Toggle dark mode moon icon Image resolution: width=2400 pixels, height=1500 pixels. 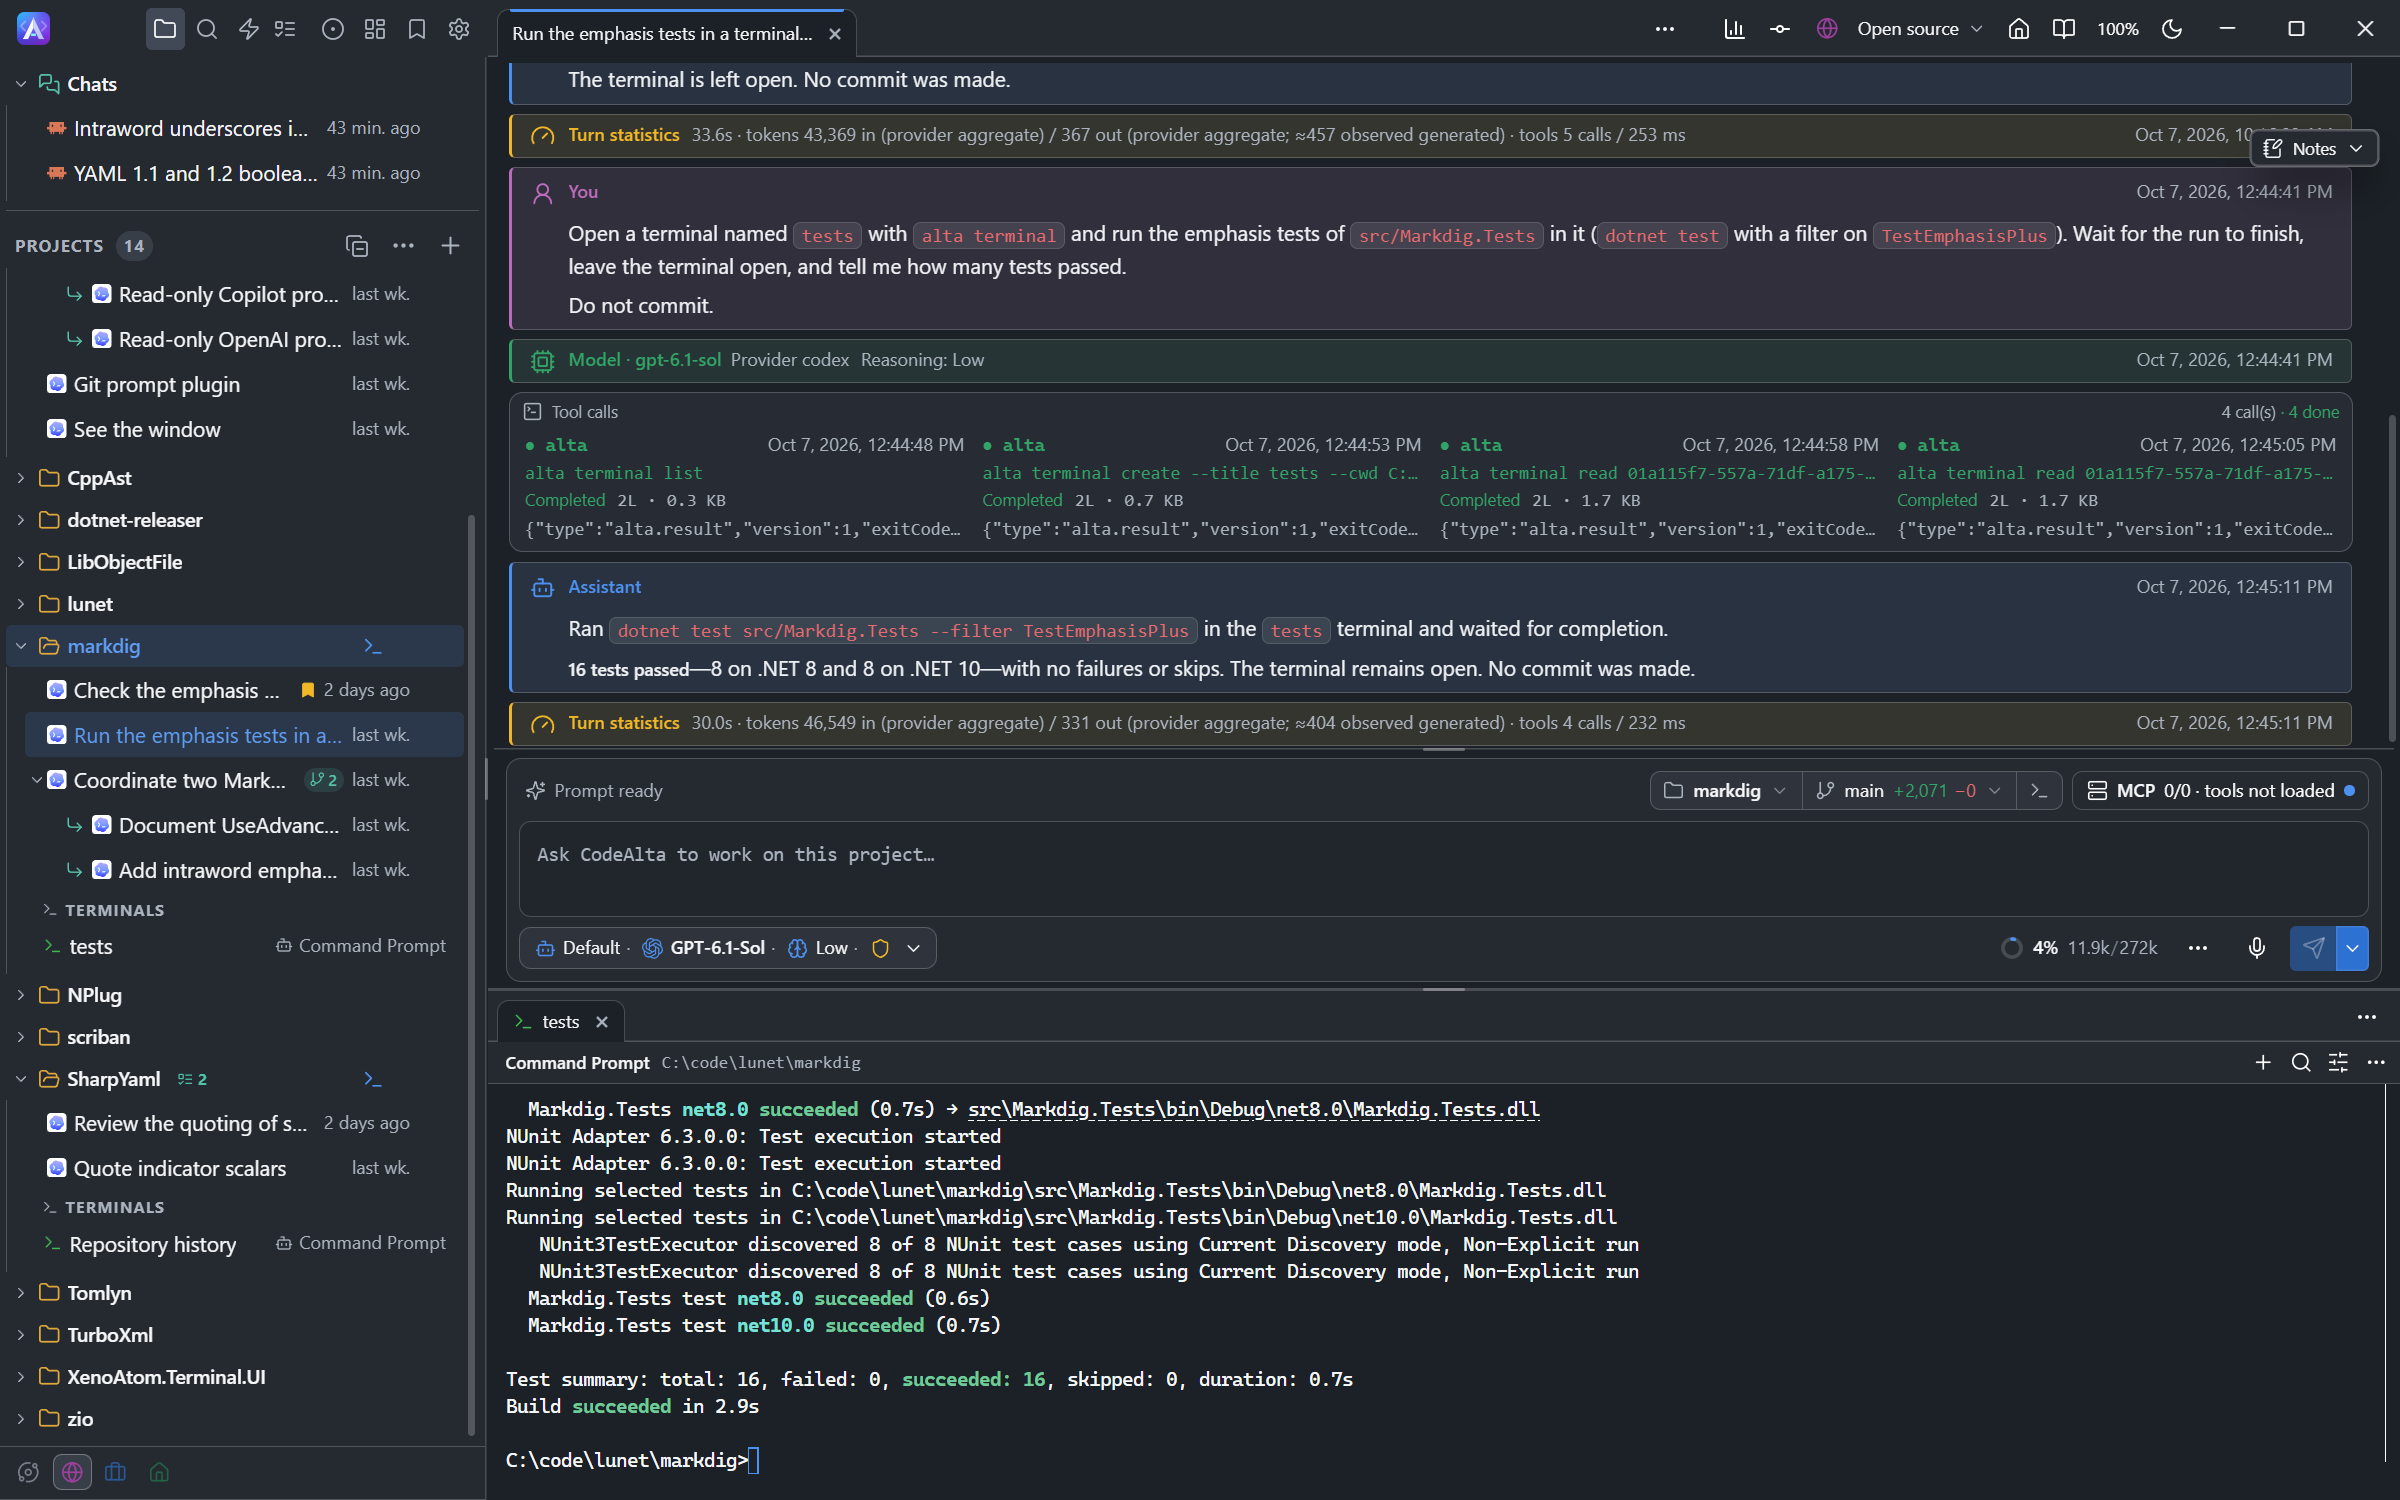coord(2172,30)
